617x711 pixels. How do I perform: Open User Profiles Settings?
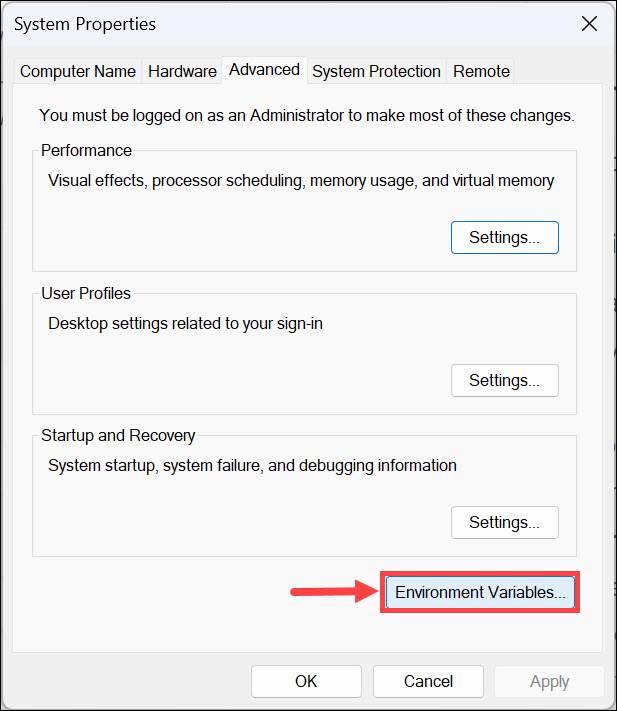click(x=505, y=380)
